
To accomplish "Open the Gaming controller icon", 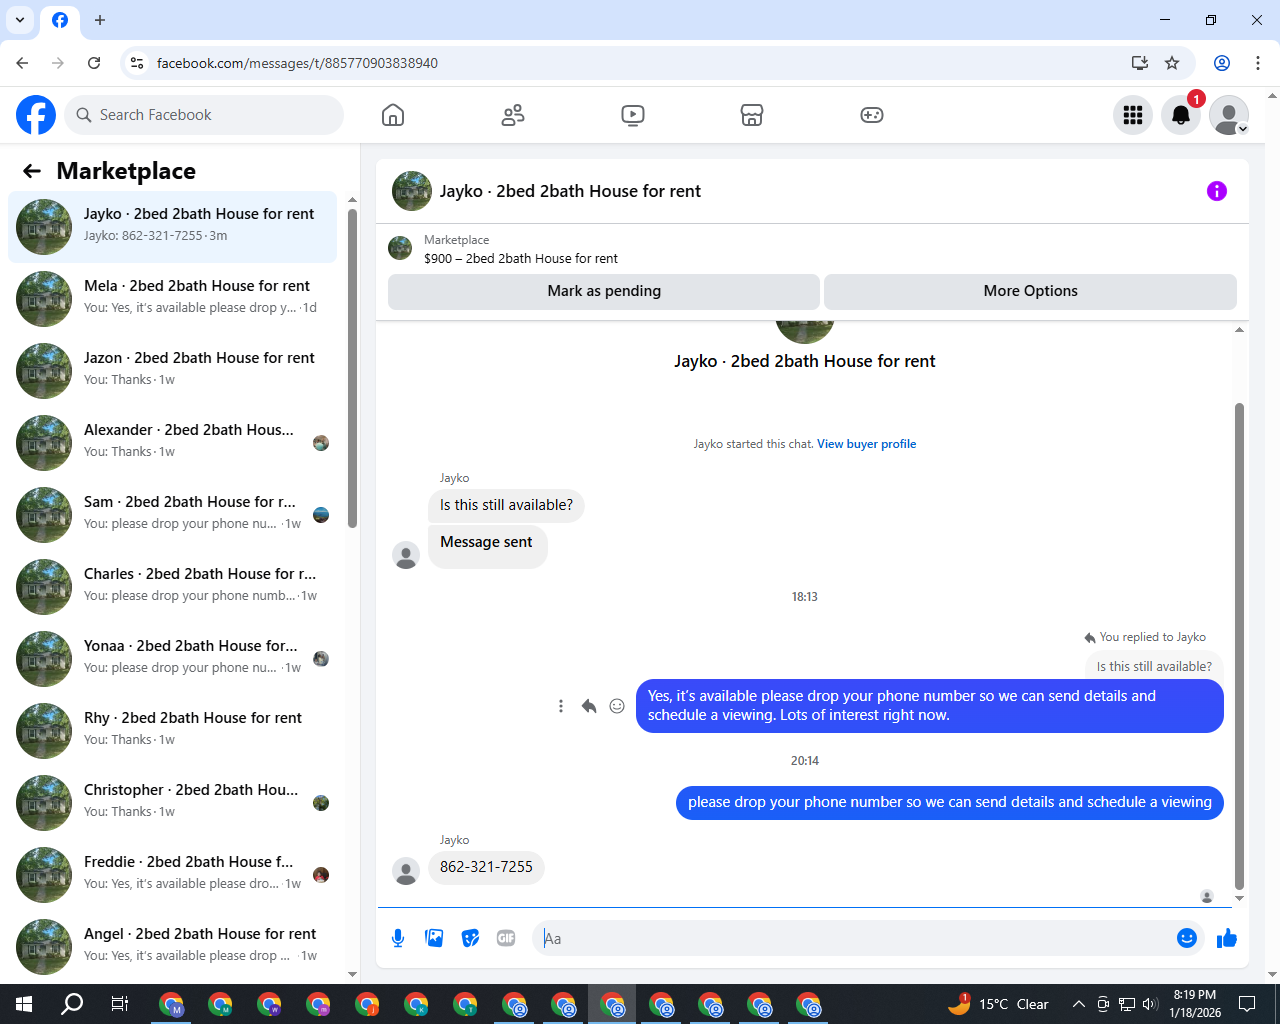I will (872, 115).
